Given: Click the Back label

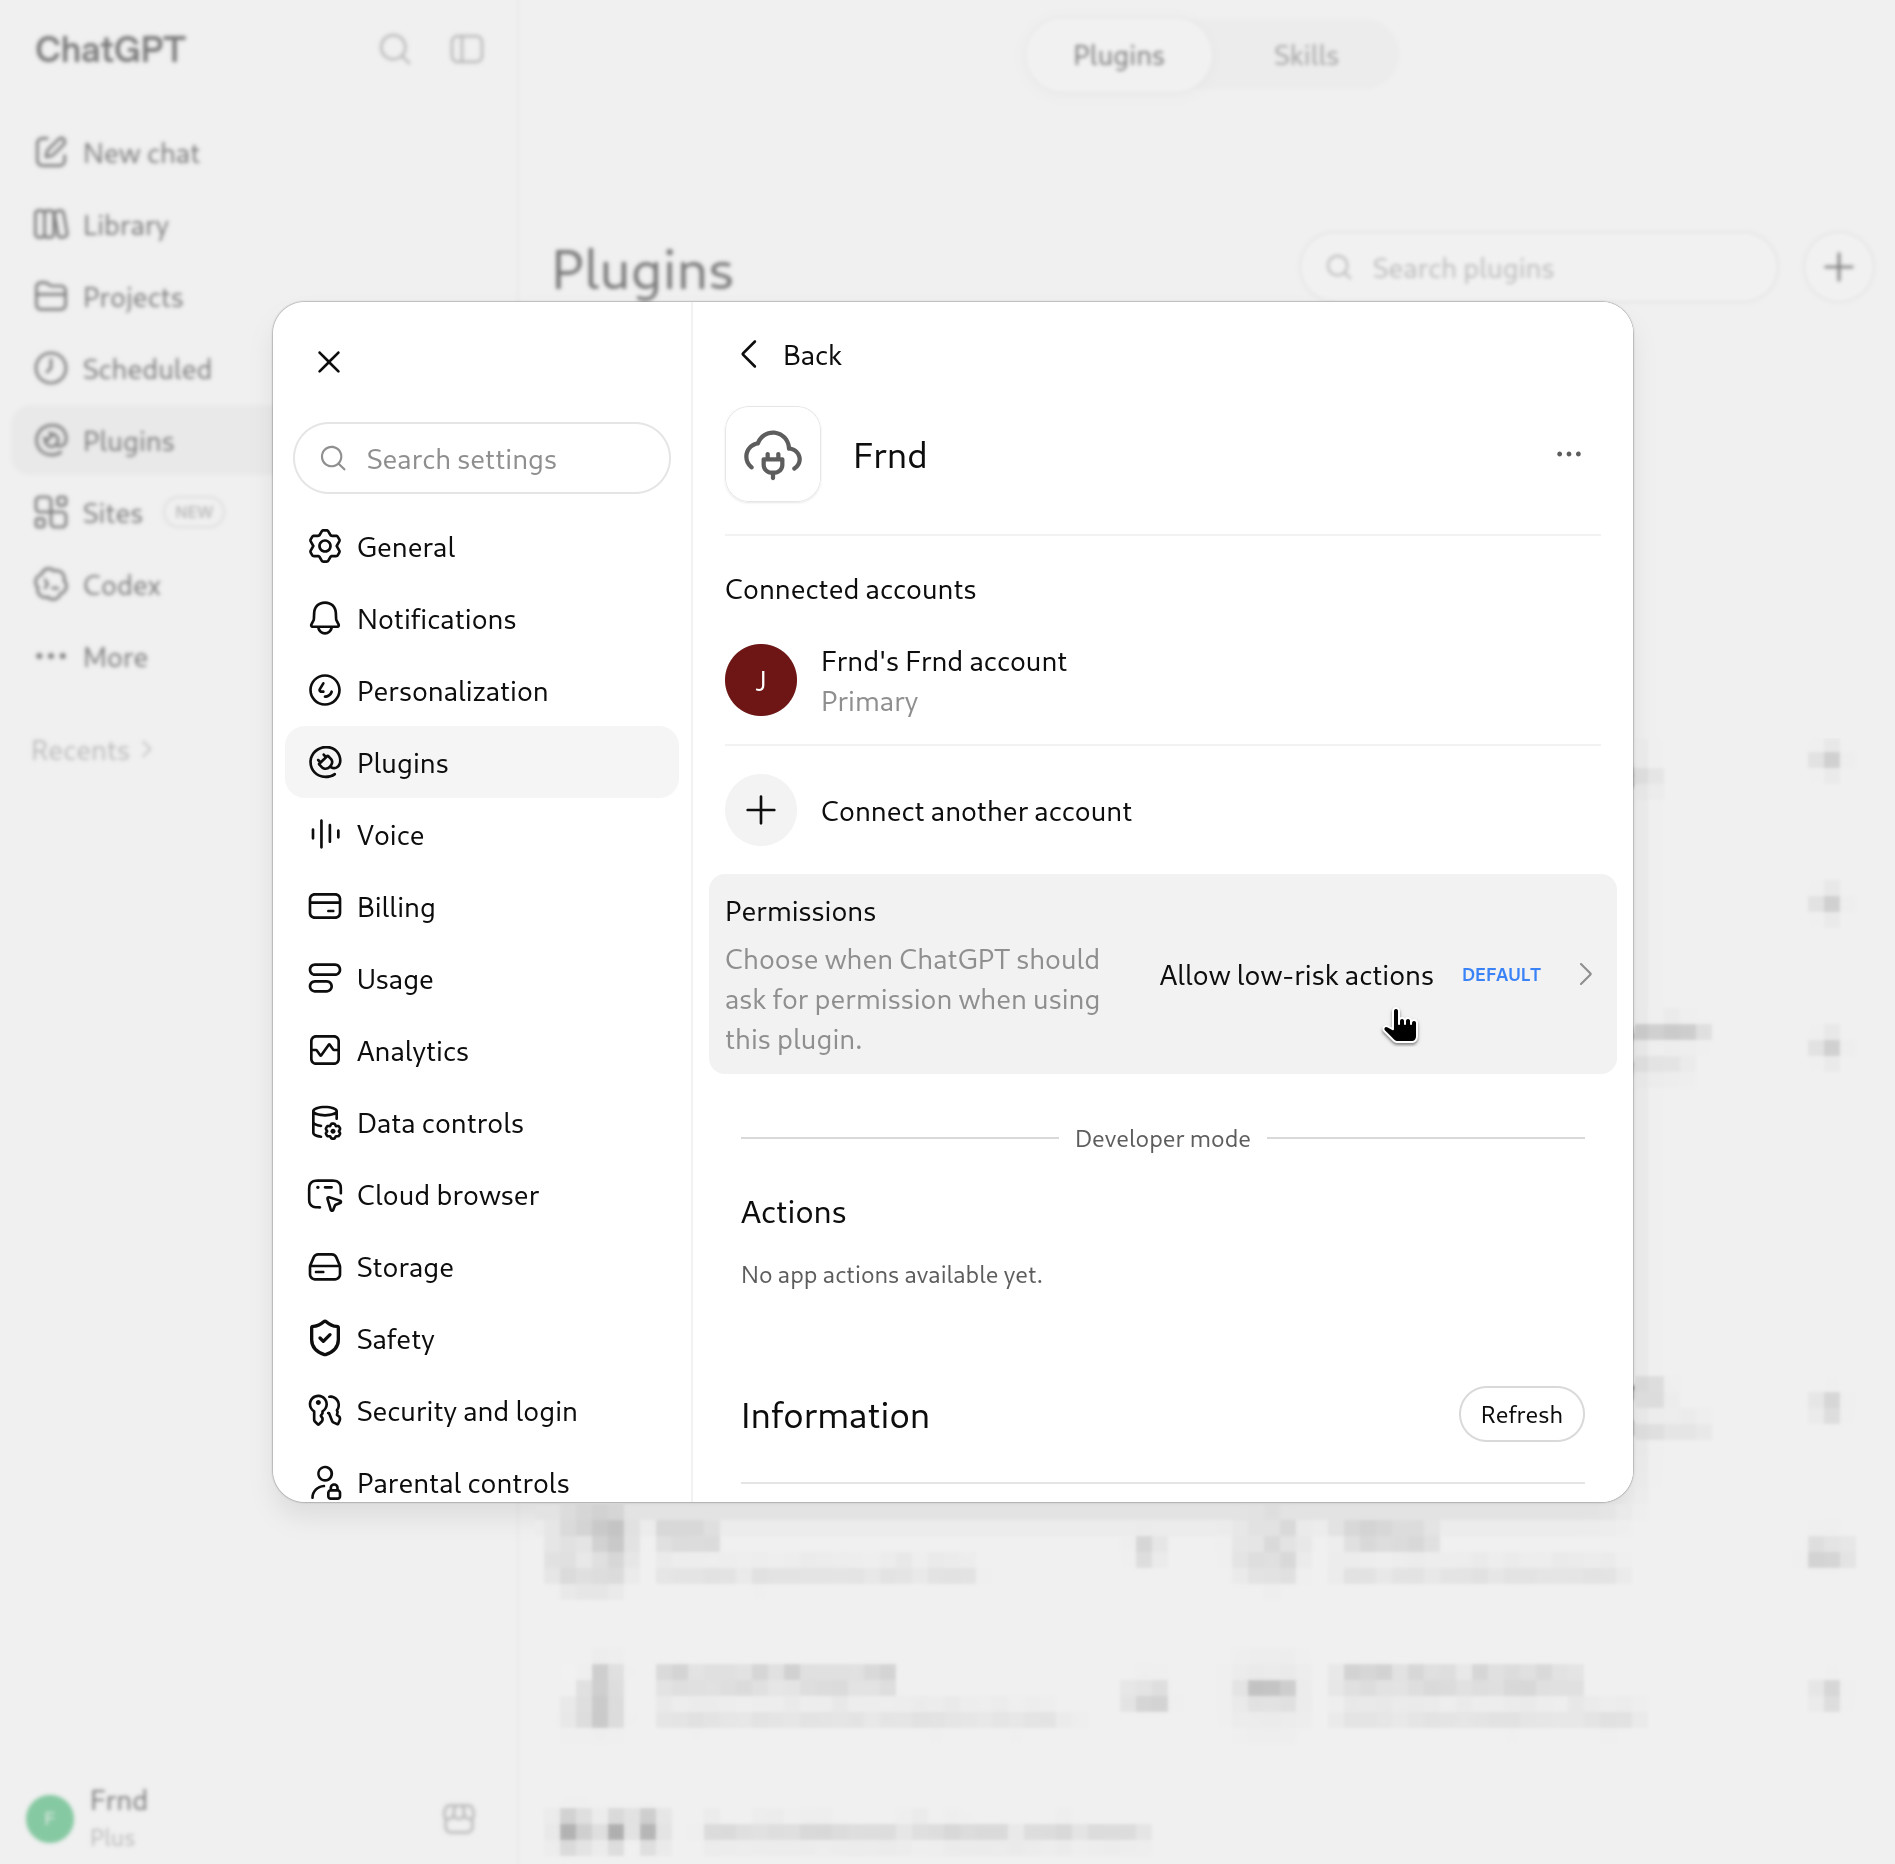Looking at the screenshot, I should tap(812, 355).
